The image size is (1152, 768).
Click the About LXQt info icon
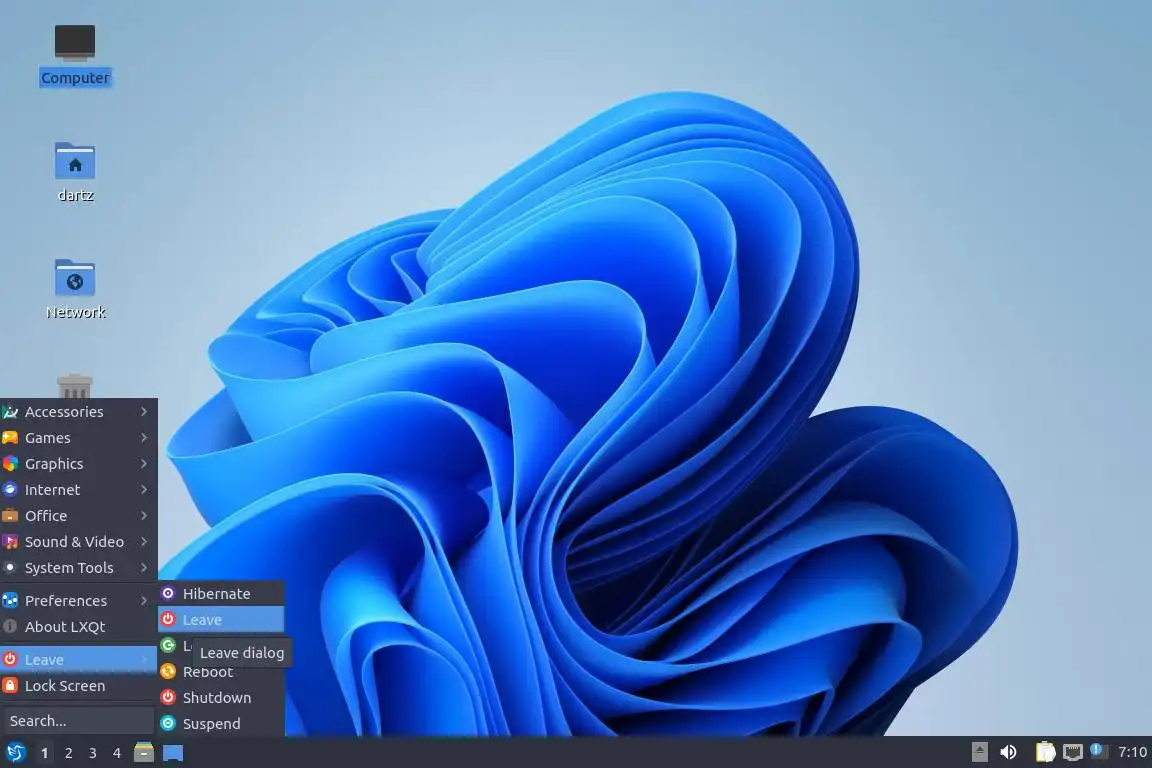pyautogui.click(x=10, y=626)
